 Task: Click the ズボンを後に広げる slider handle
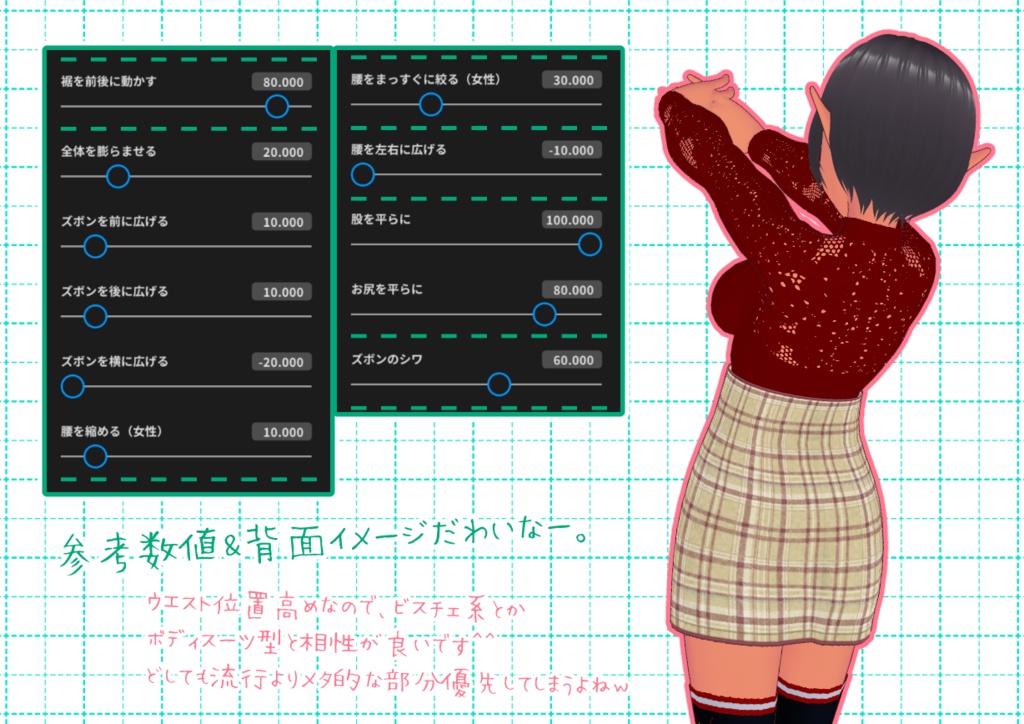95,317
